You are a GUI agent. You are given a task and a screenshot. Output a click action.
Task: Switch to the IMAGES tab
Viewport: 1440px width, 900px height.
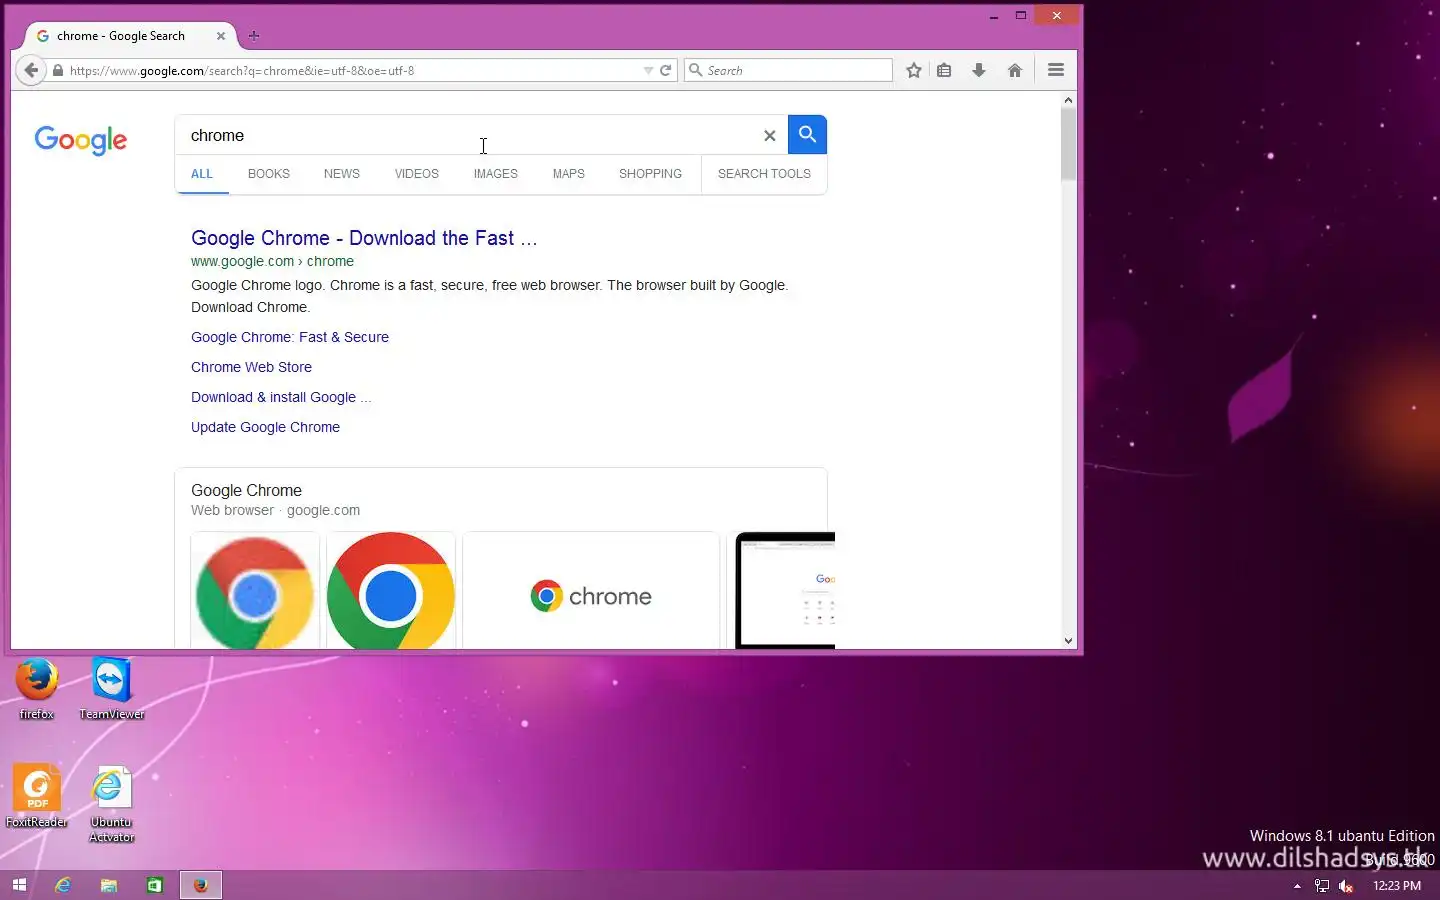496,174
